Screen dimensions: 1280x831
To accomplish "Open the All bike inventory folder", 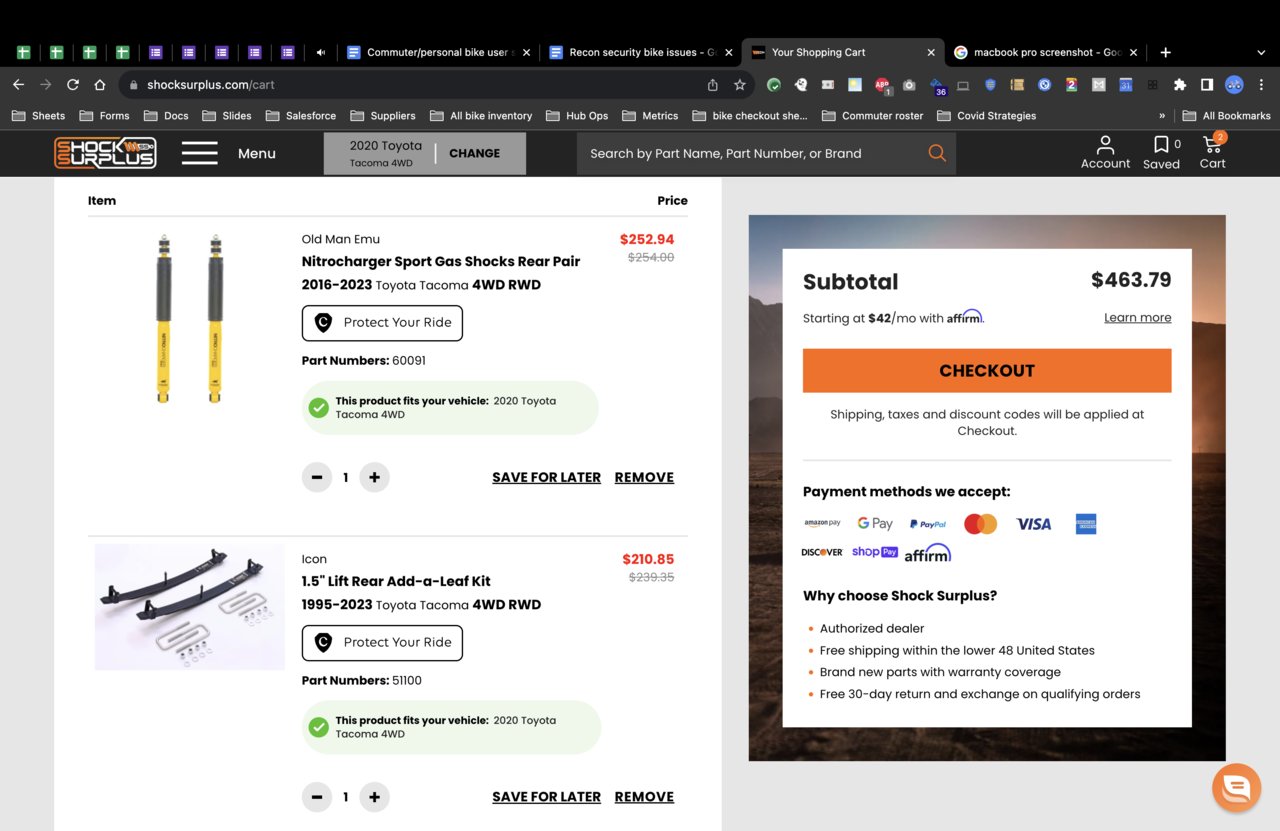I will click(x=481, y=116).
